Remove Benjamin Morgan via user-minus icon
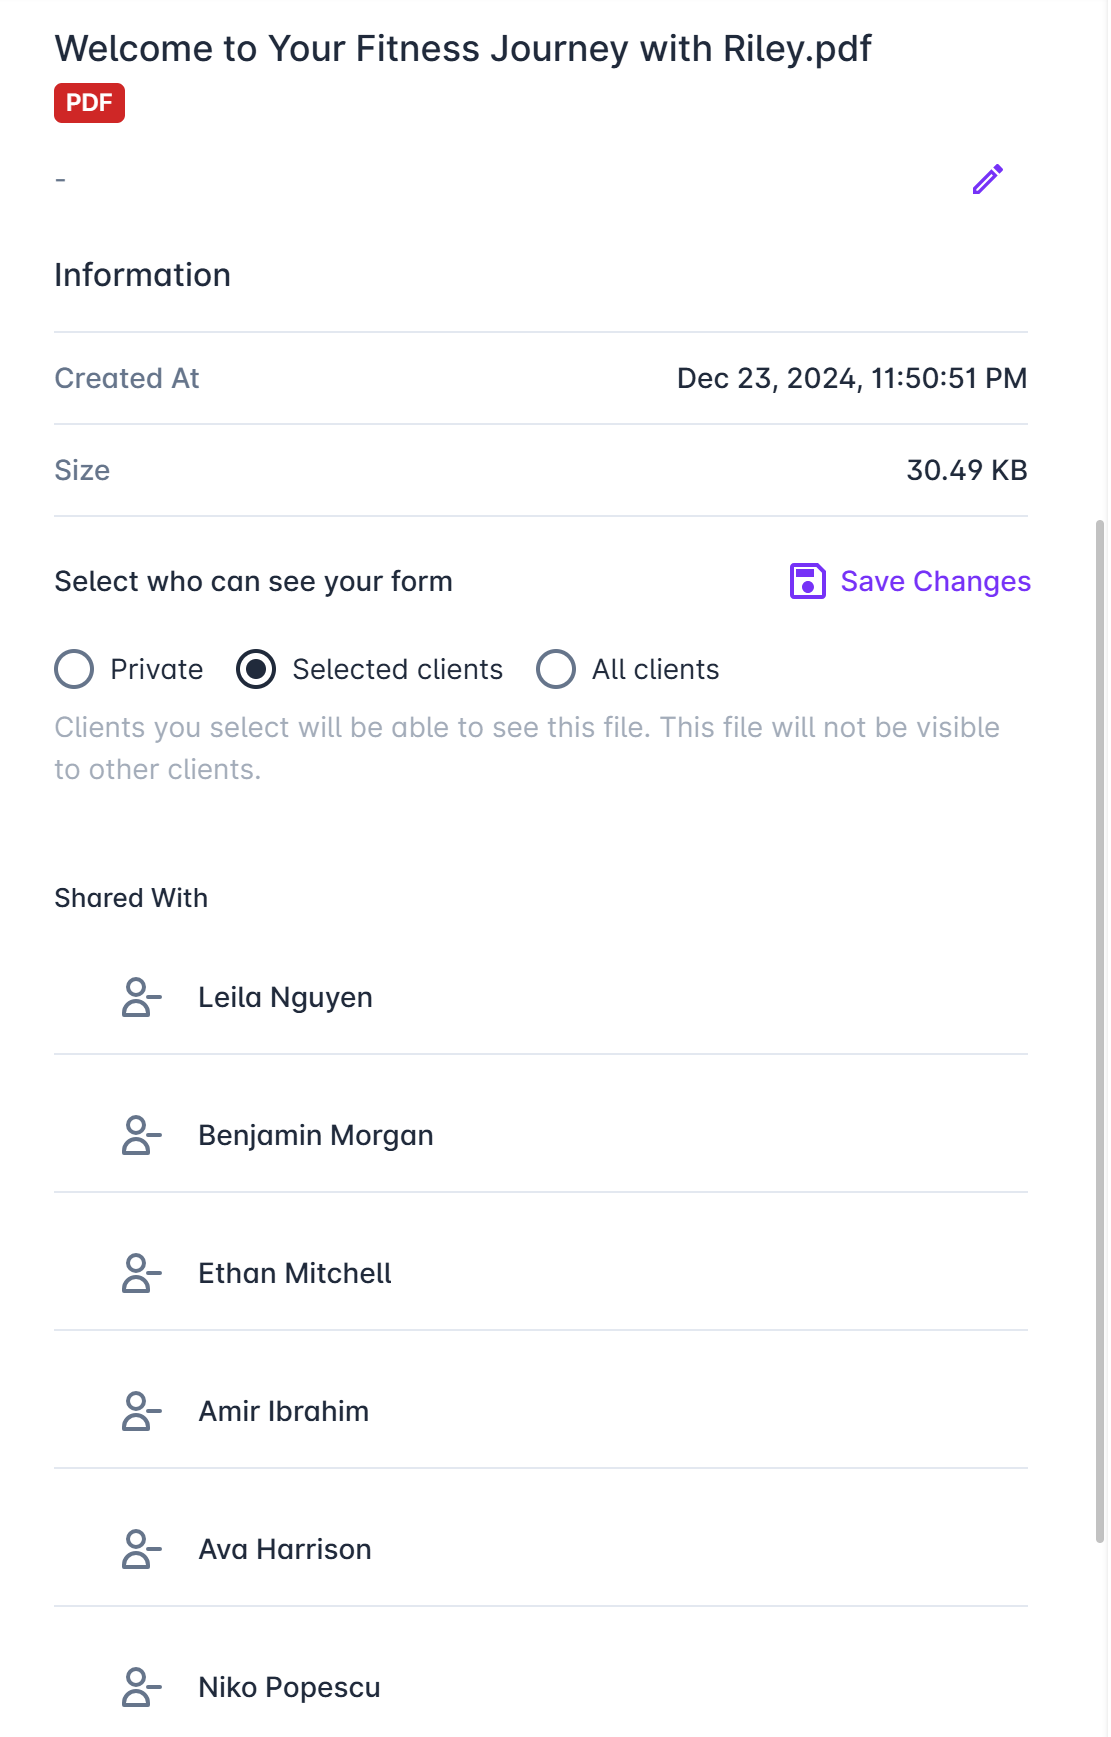The width and height of the screenshot is (1111, 1737). 141,1135
